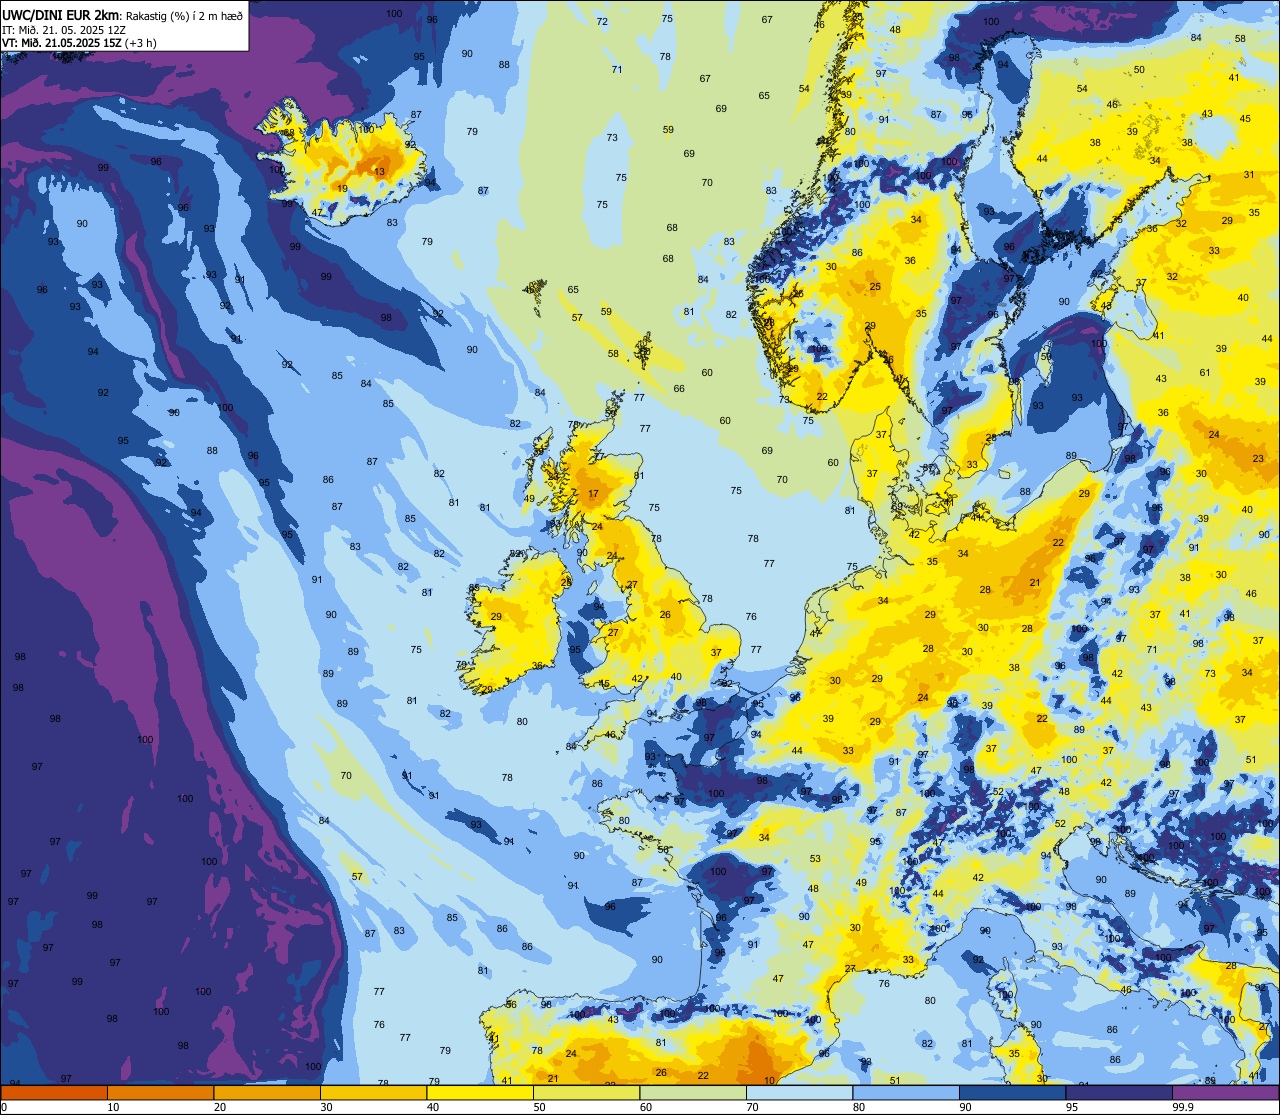Click the '99.9' legend tick label
Screen dimensions: 1280x1115
tap(1183, 1107)
